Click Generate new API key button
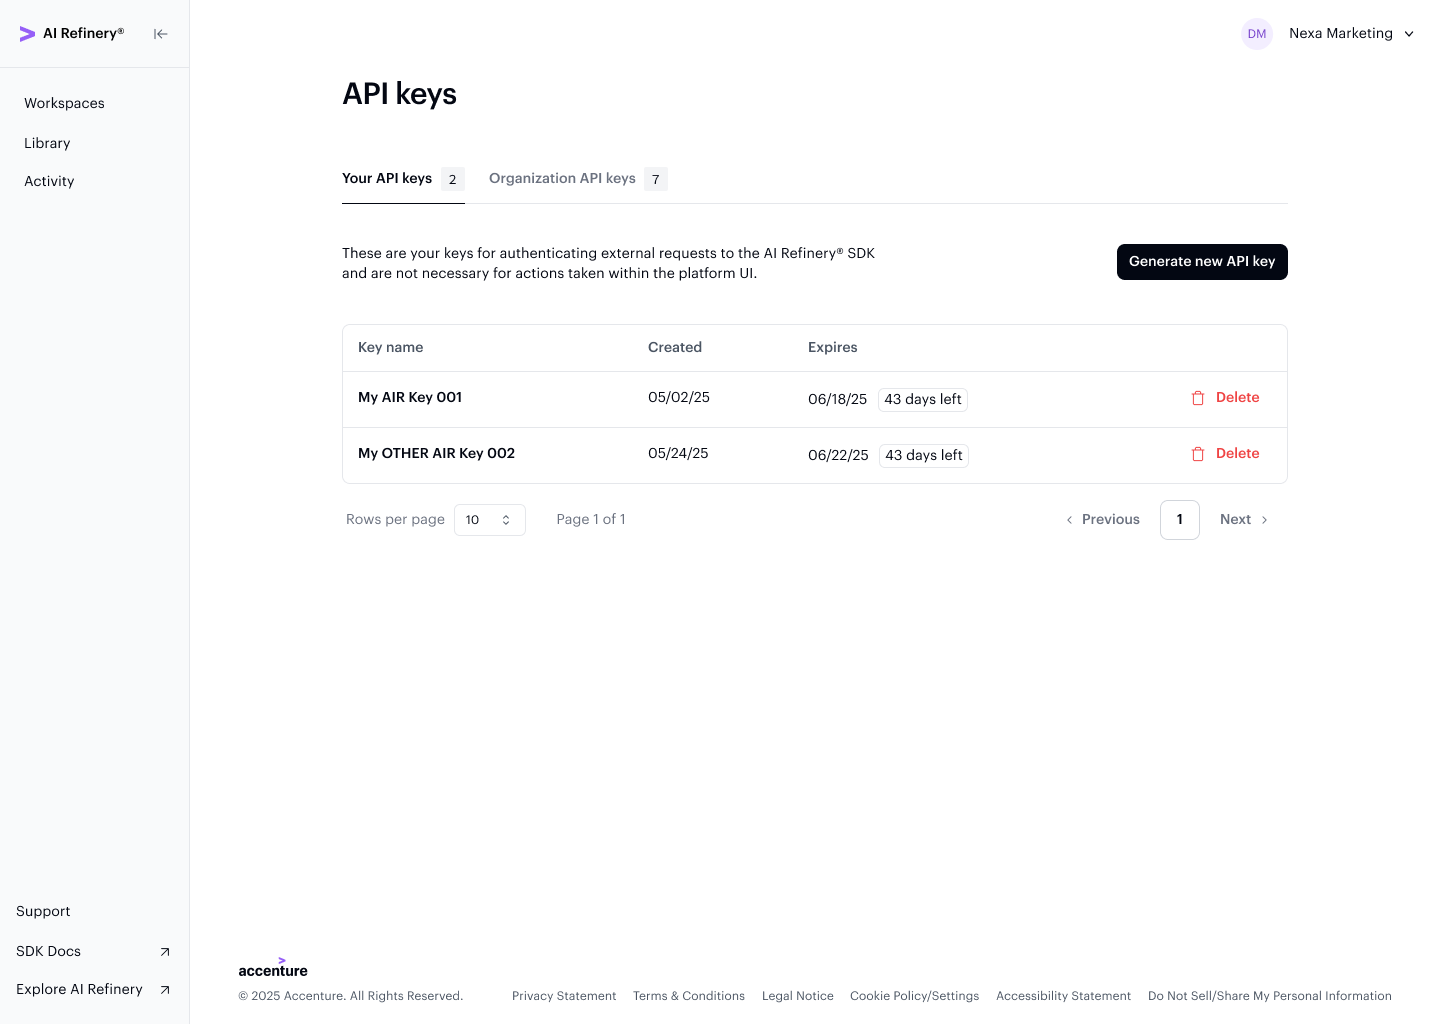The height and width of the screenshot is (1024, 1440). 1202,262
